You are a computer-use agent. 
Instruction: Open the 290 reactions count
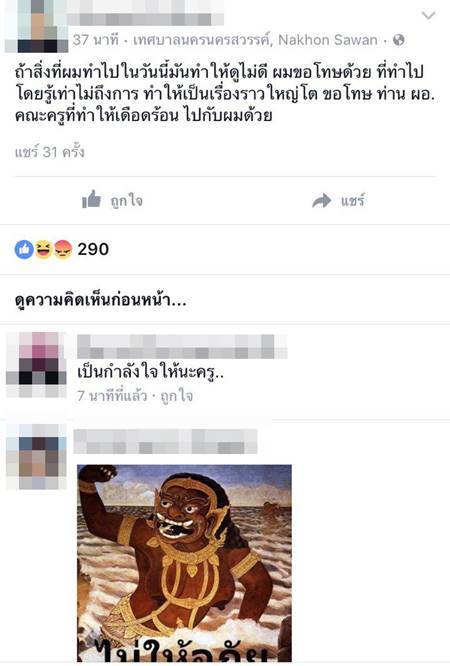[93, 249]
